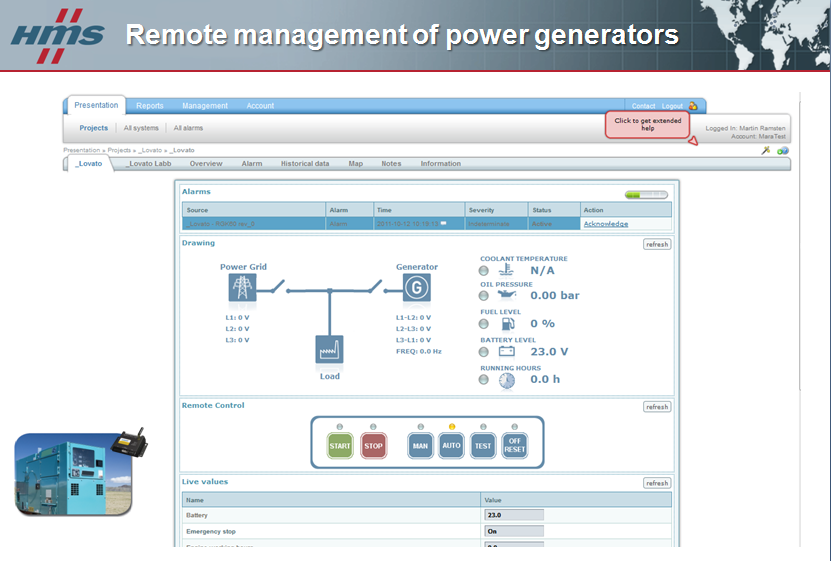Screen dimensions: 831x561
Task: Select All systems sub-menu item
Action: [x=141, y=128]
